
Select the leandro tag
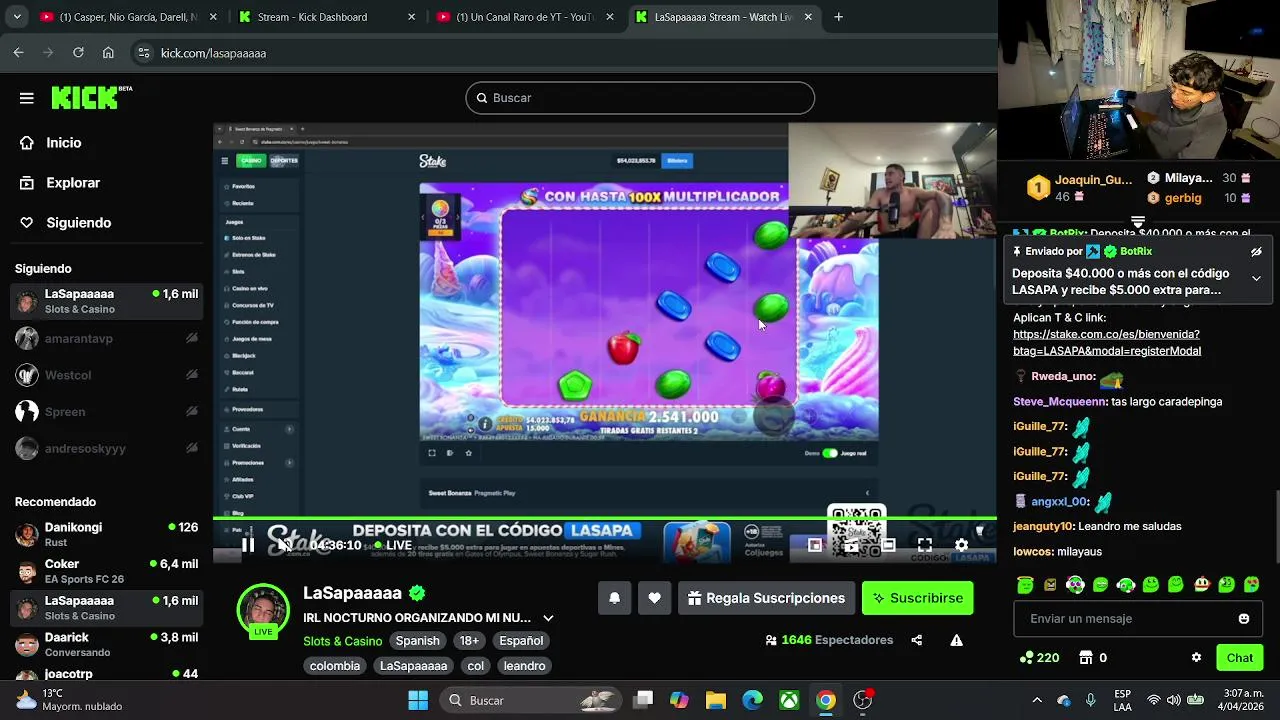[524, 666]
